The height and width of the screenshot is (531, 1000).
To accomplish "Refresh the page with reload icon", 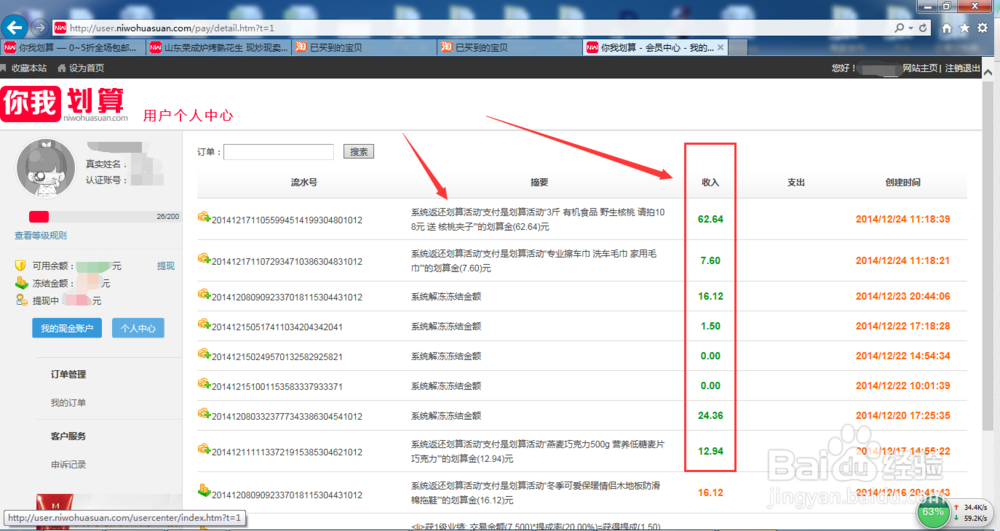I will coord(923,28).
